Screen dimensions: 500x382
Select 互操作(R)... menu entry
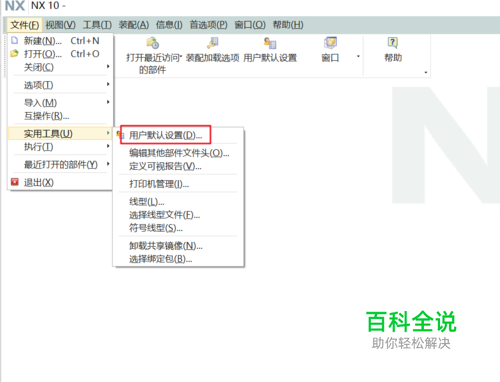click(x=61, y=116)
